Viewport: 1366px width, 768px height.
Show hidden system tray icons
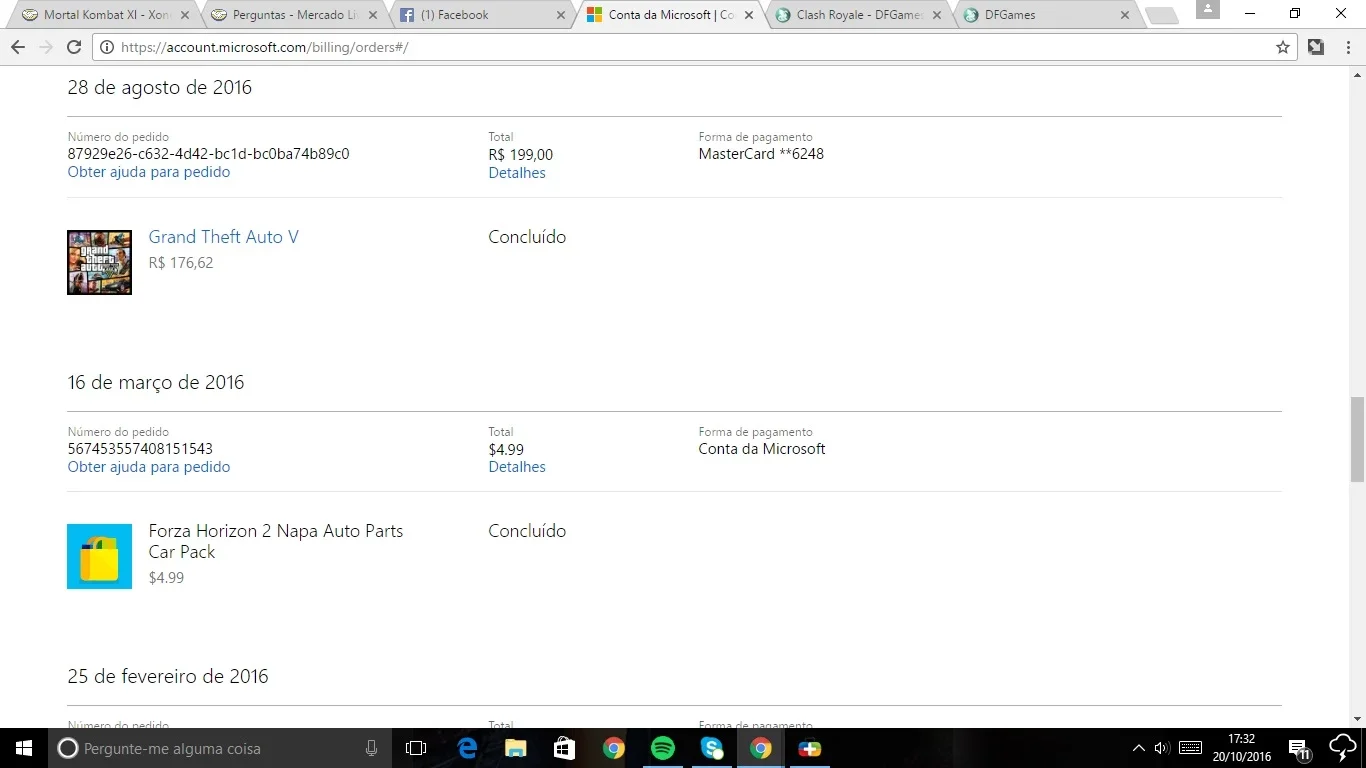tap(1138, 748)
